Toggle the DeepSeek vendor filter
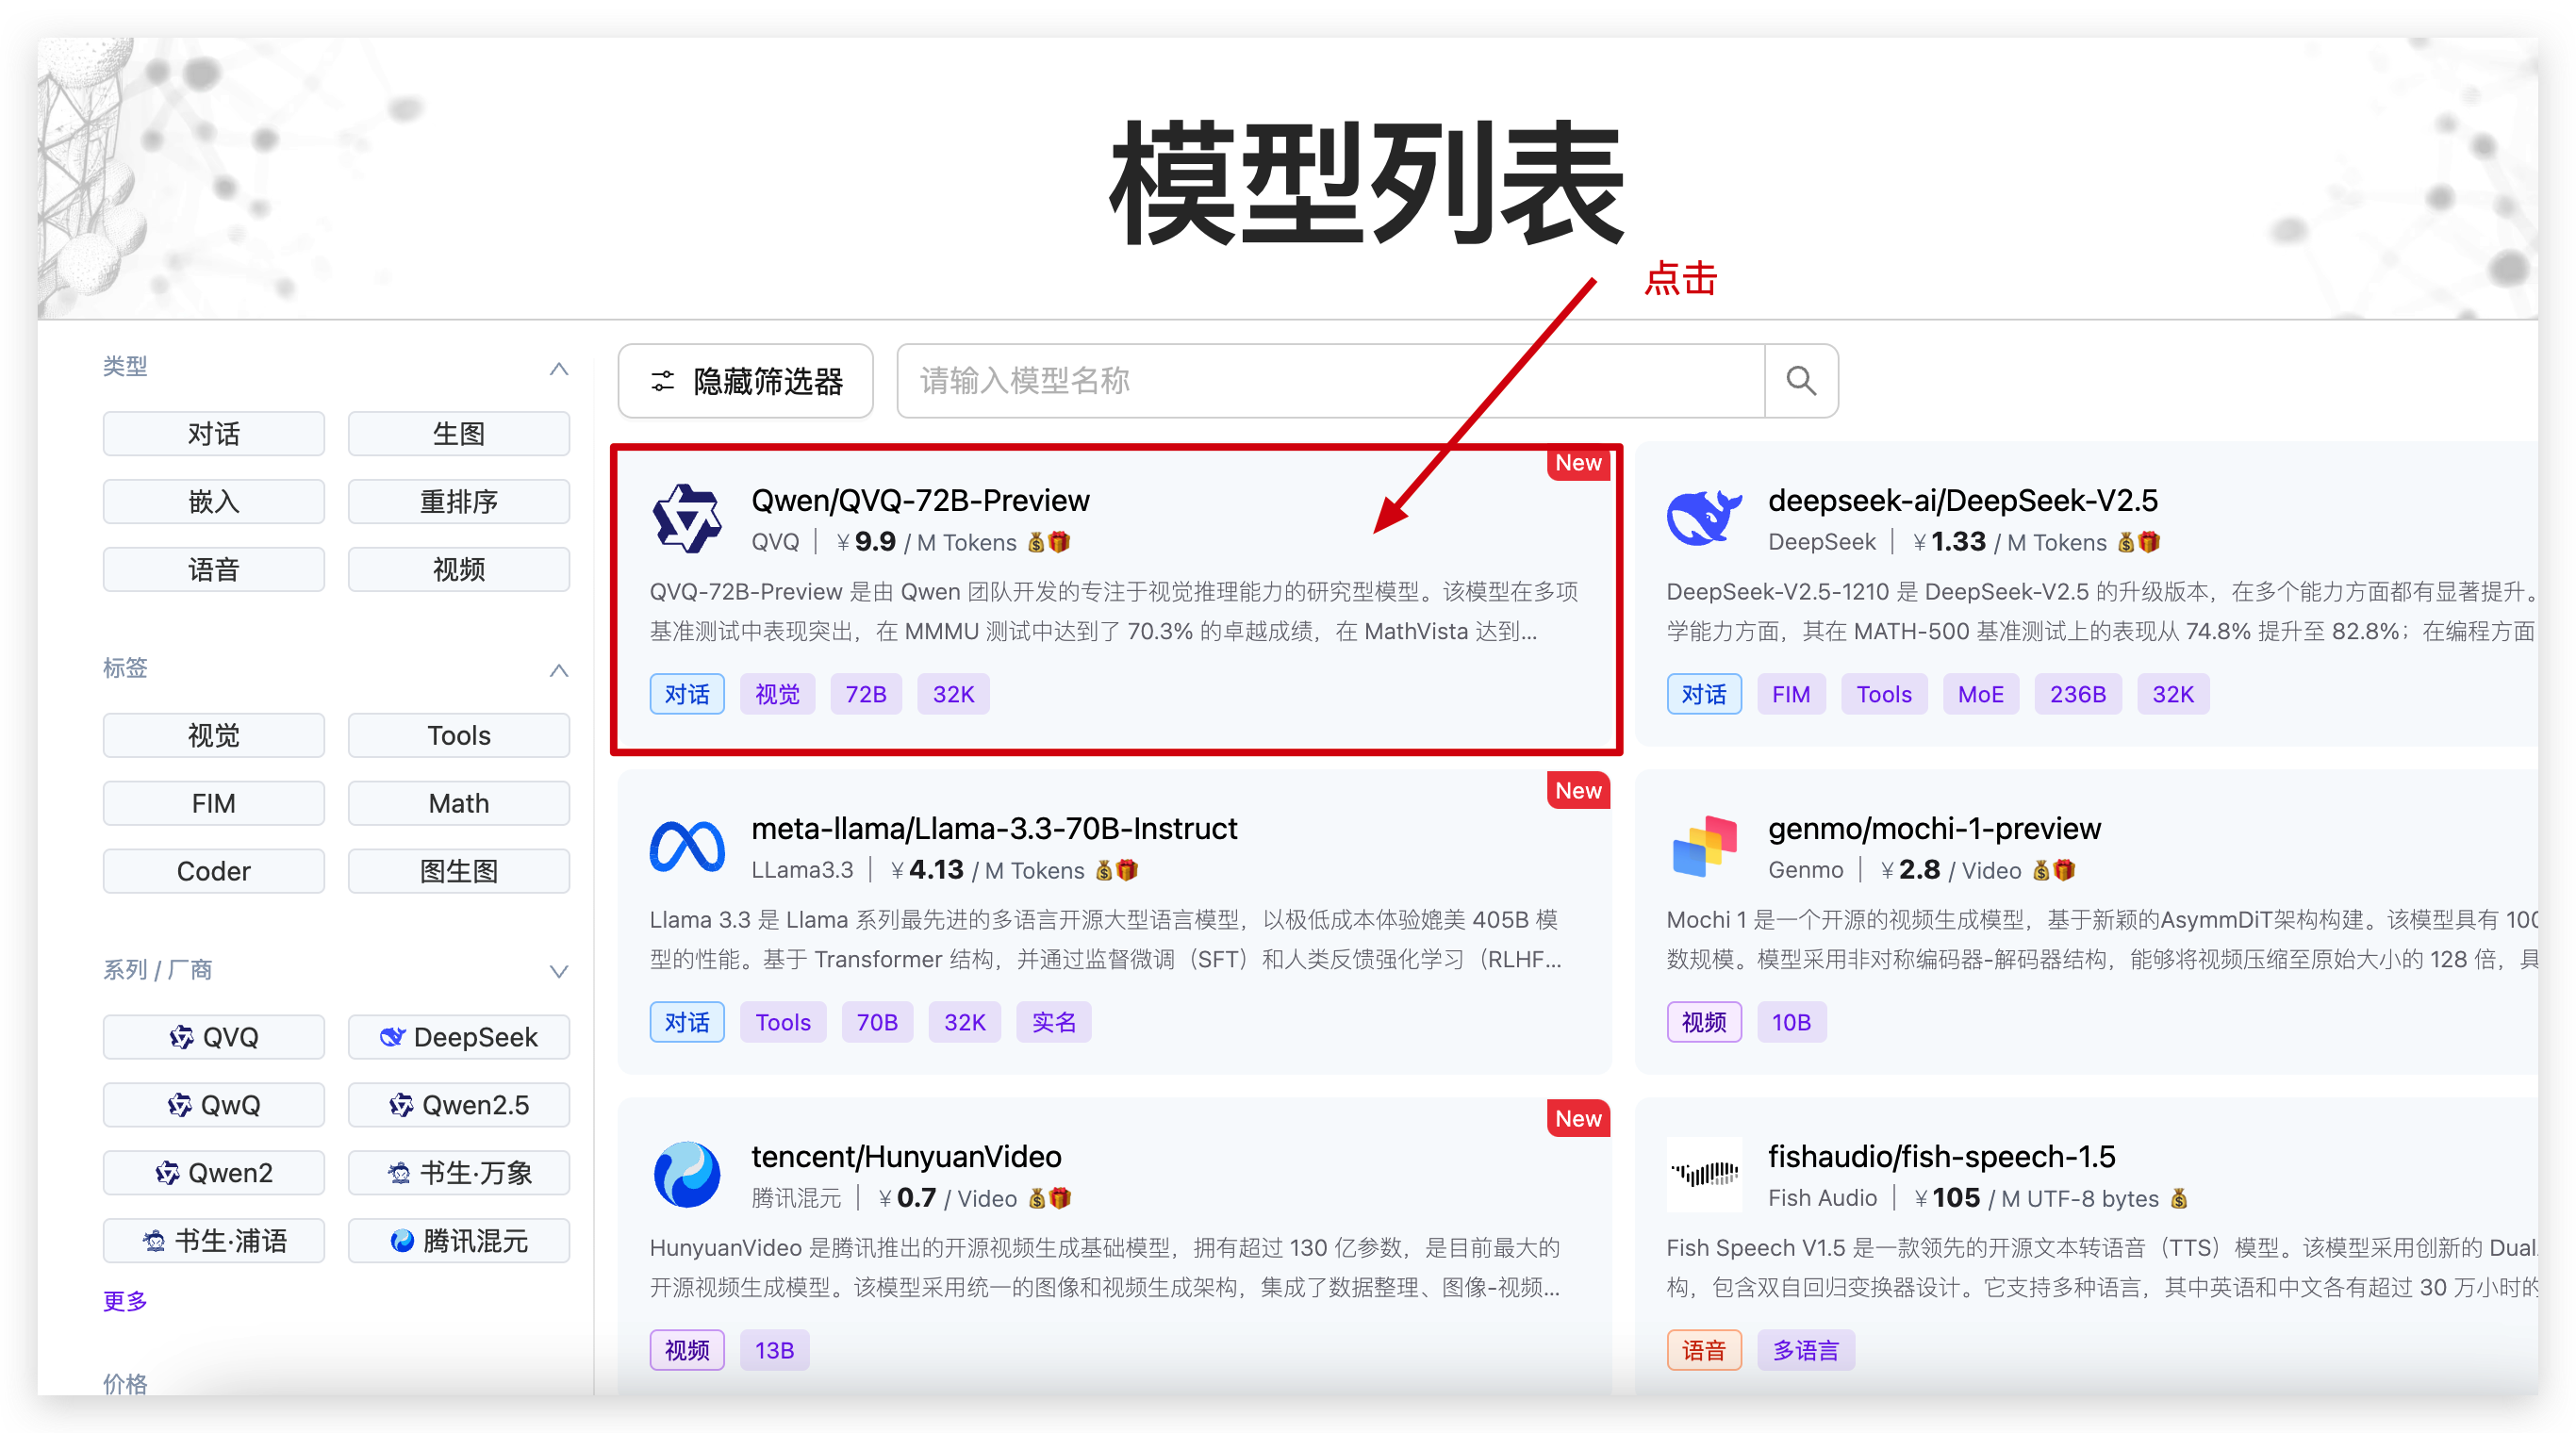The width and height of the screenshot is (2576, 1433). click(x=459, y=1037)
